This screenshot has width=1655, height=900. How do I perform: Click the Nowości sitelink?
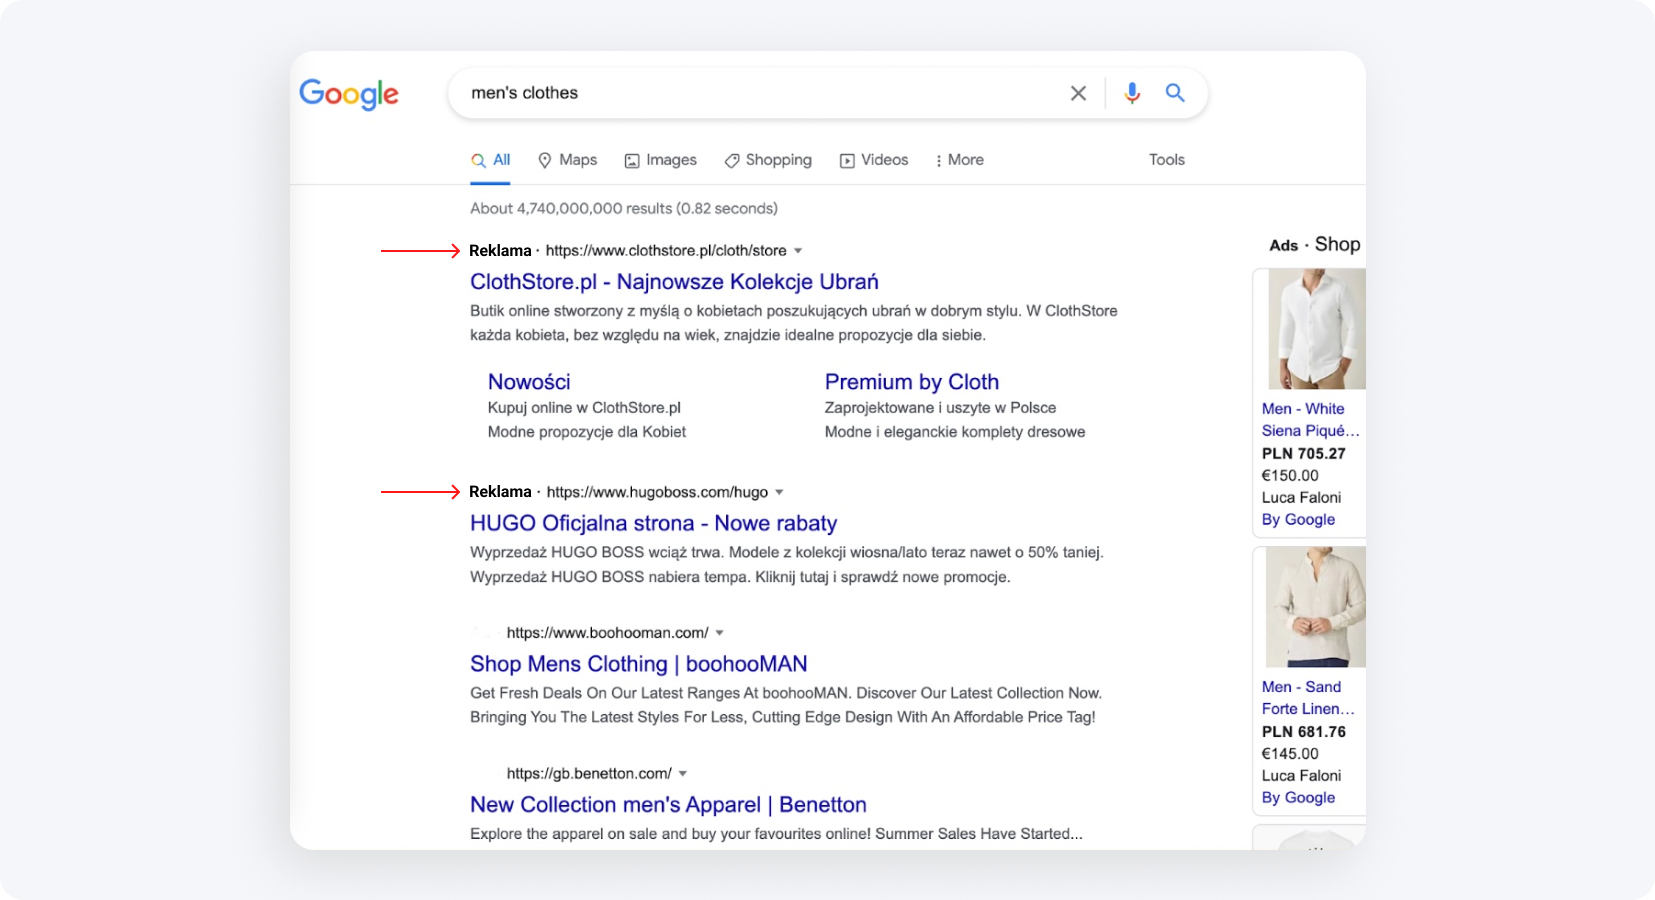(529, 382)
